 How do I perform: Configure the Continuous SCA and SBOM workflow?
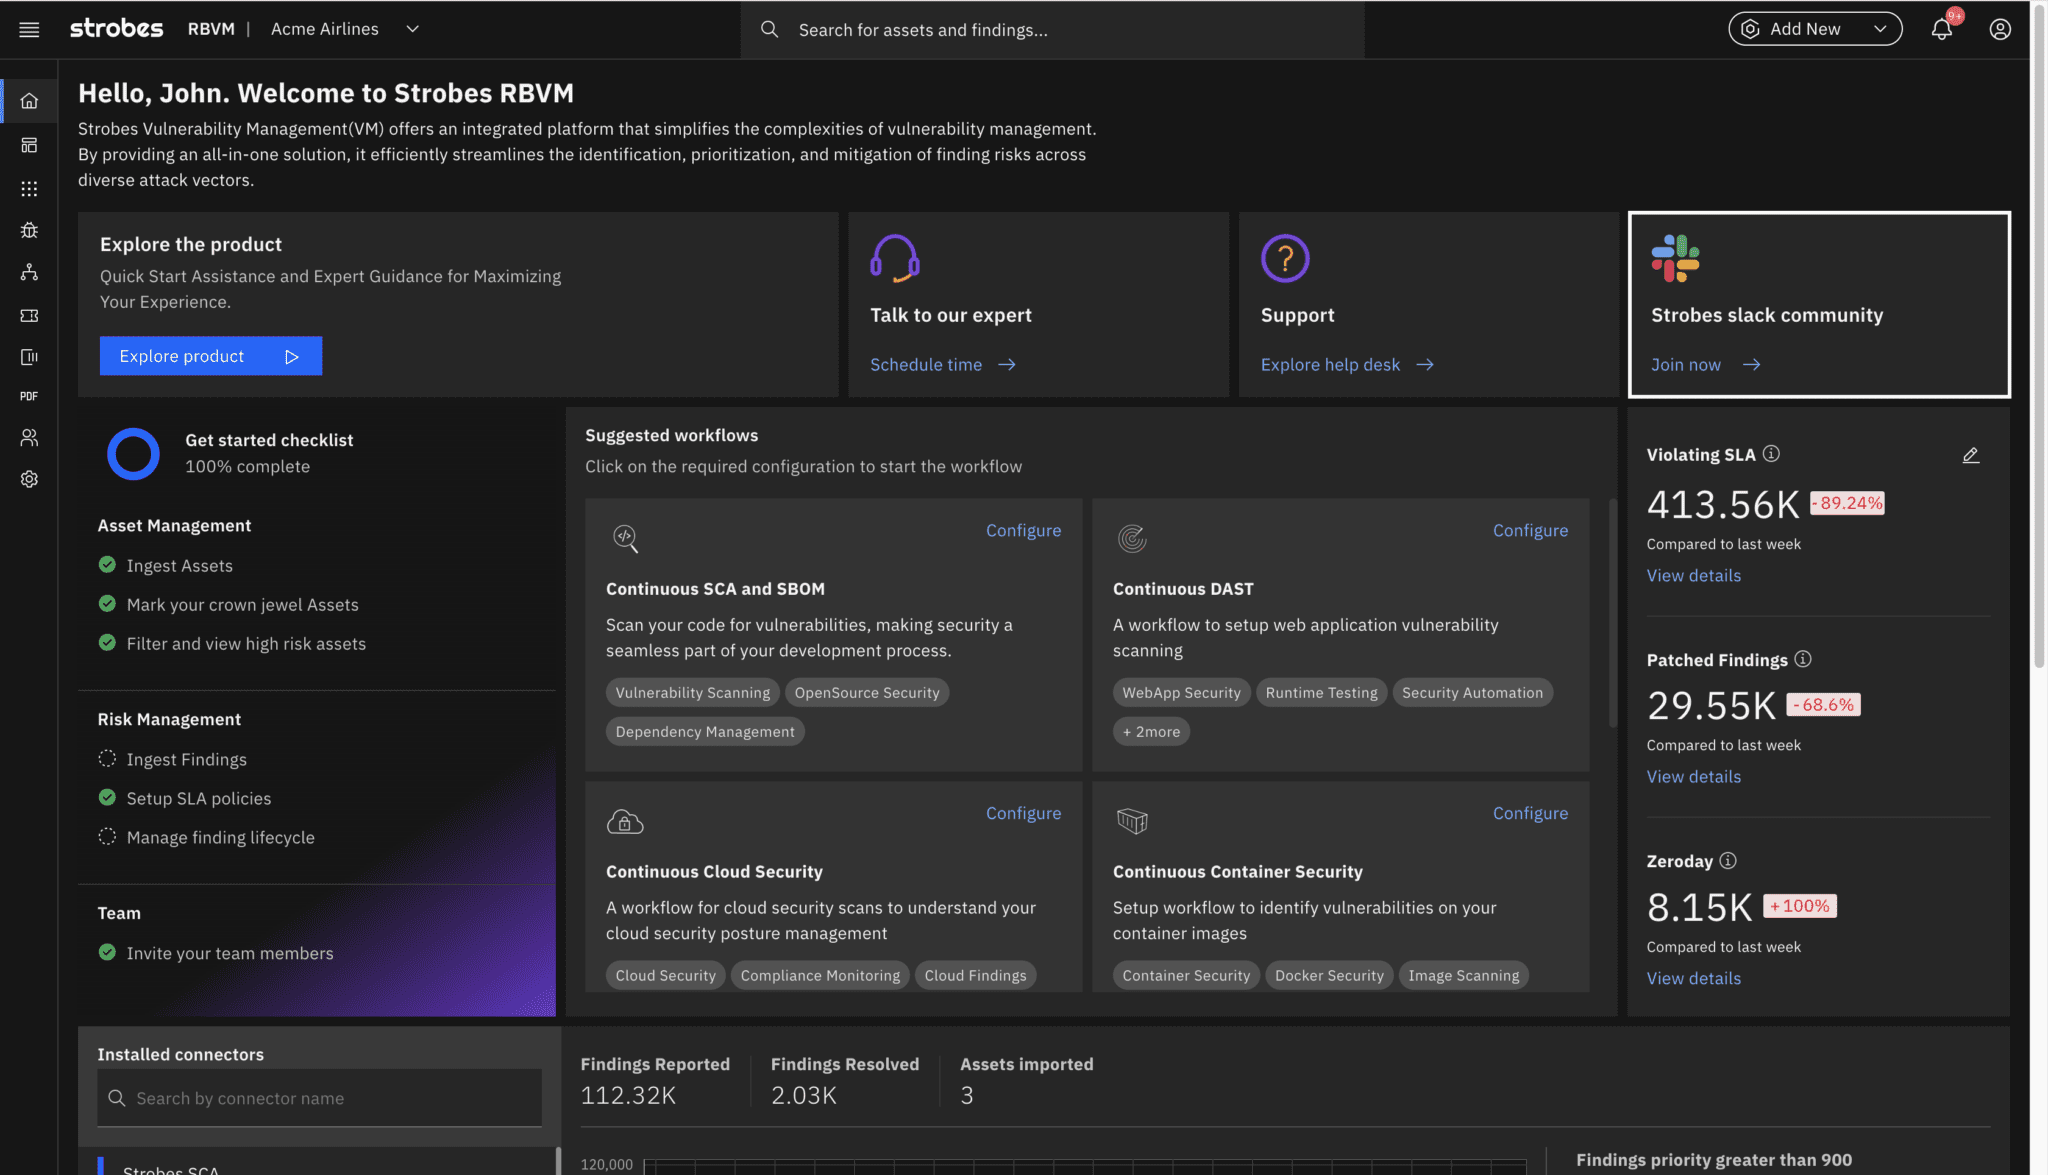[x=1023, y=531]
